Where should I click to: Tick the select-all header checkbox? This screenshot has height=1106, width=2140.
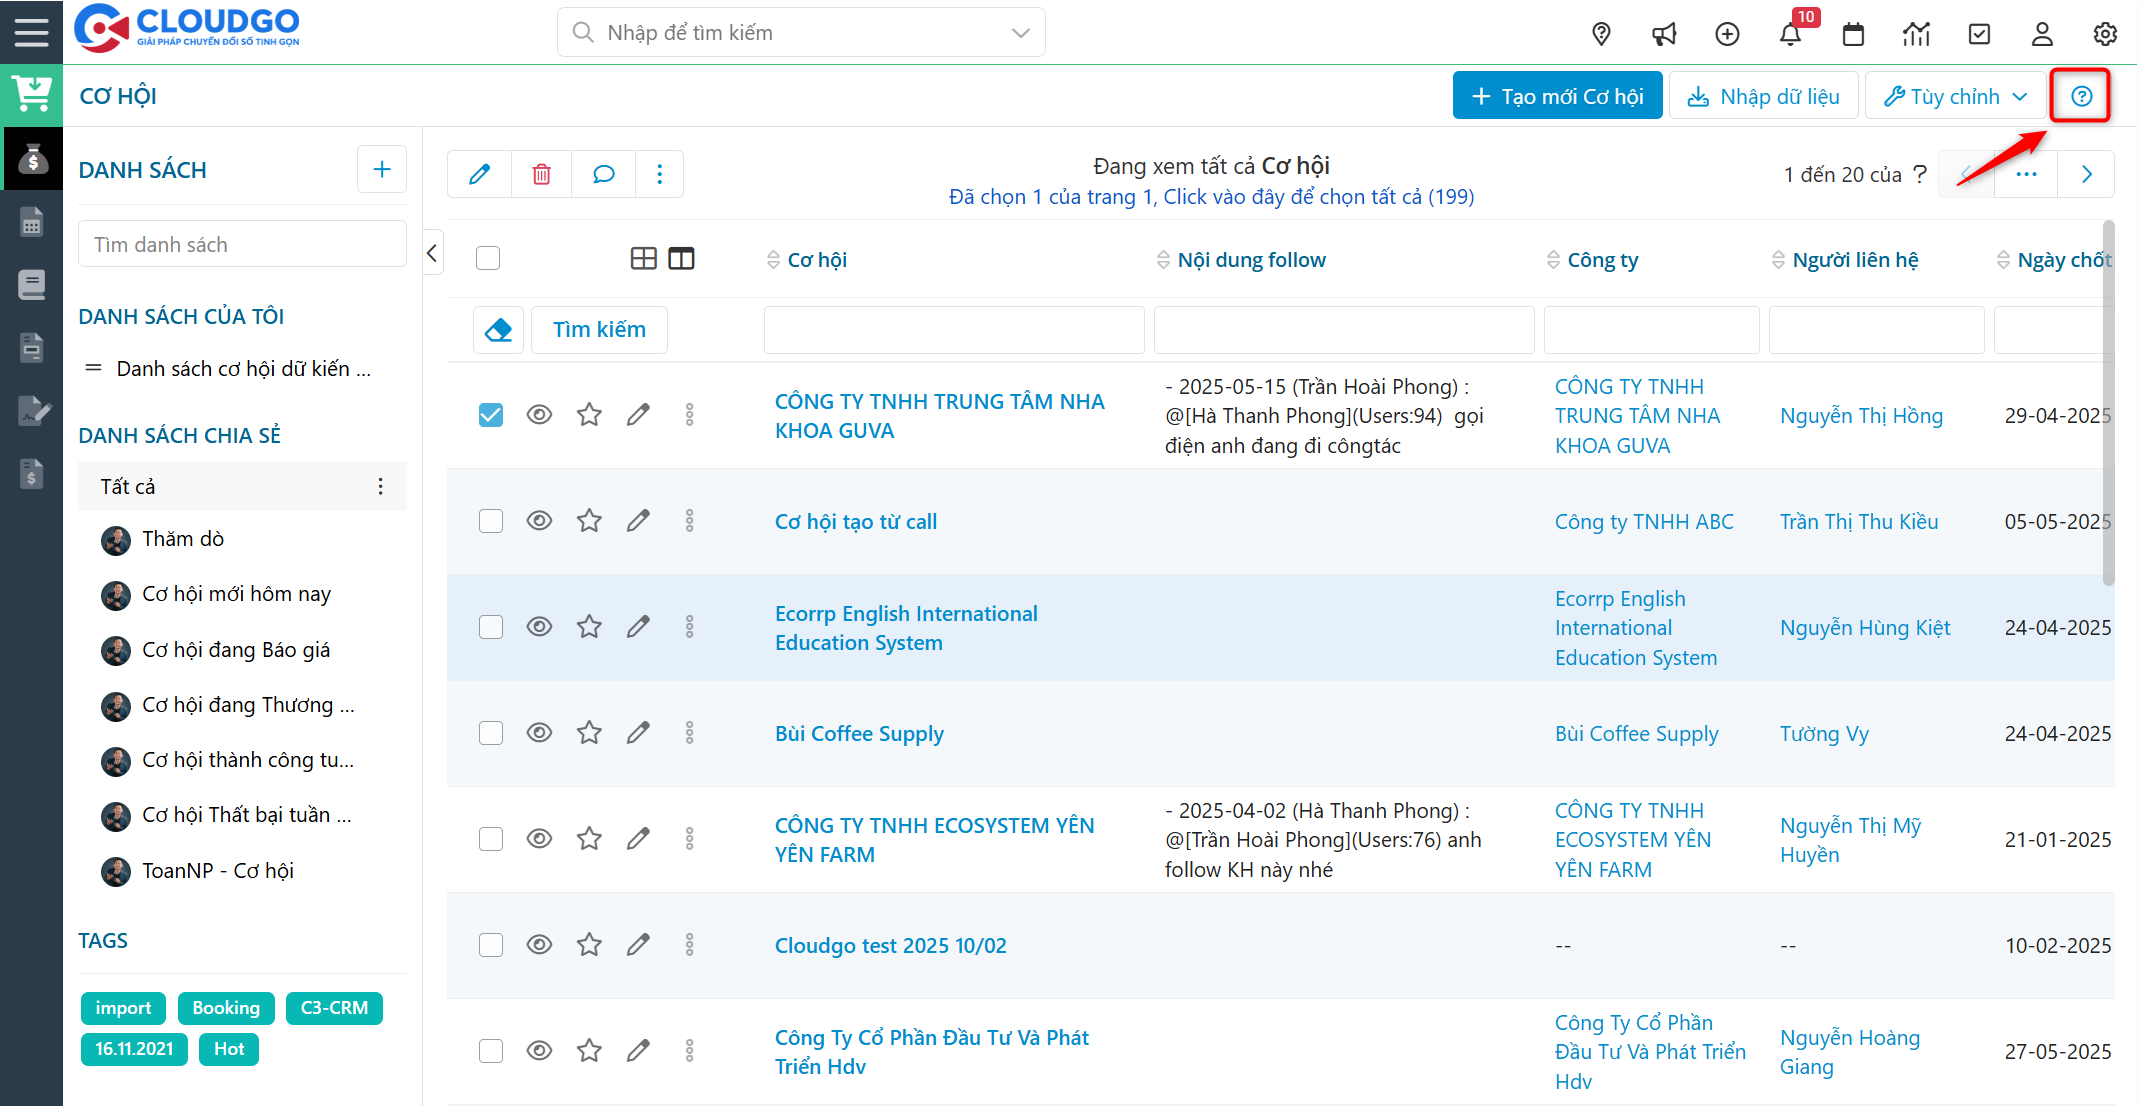[488, 259]
